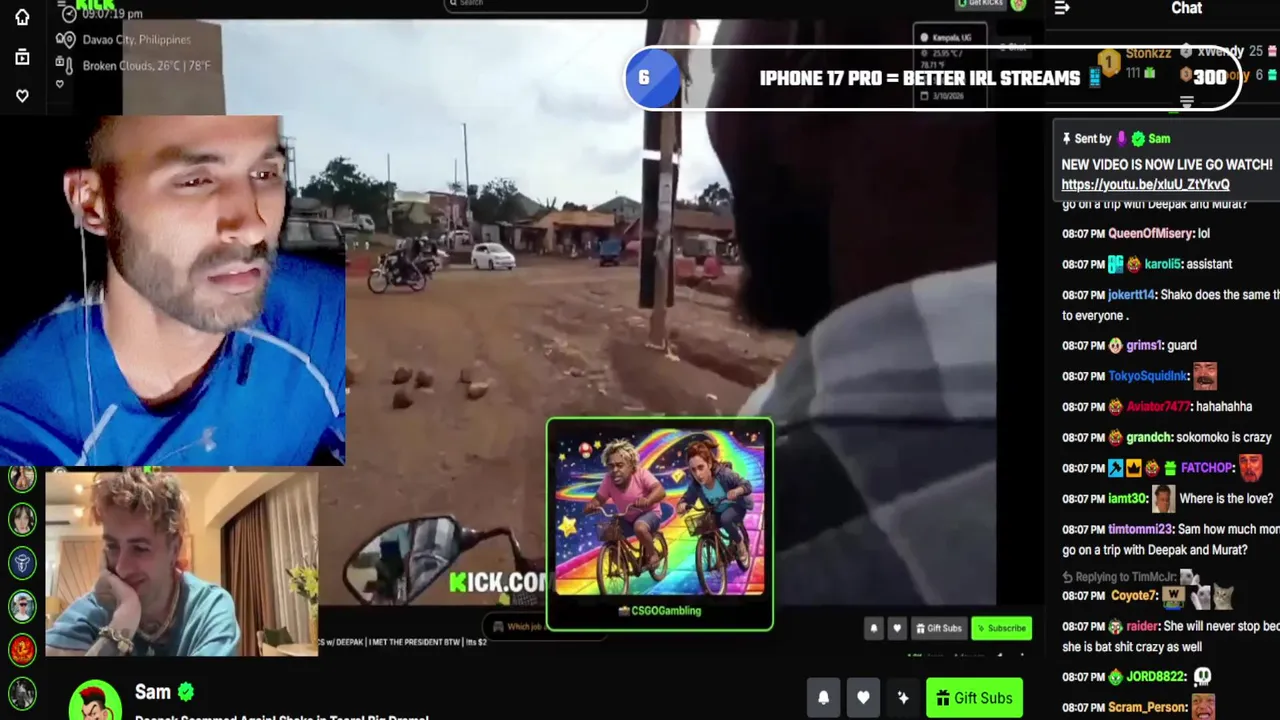Click the emote in TokyoSquidInk's message
The width and height of the screenshot is (1280, 720).
point(1205,376)
